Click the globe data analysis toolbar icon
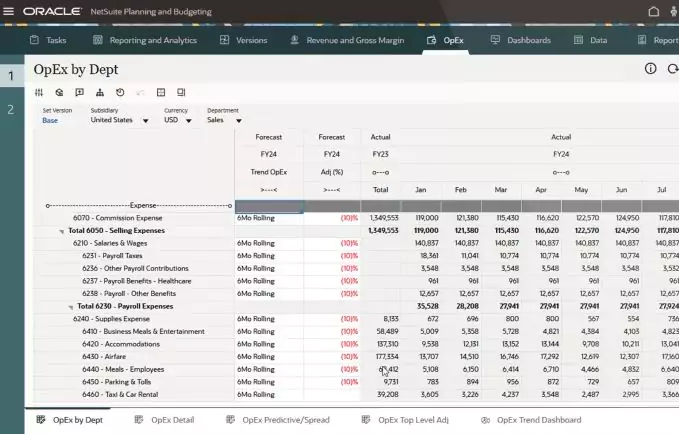This screenshot has width=679, height=434. tap(59, 92)
